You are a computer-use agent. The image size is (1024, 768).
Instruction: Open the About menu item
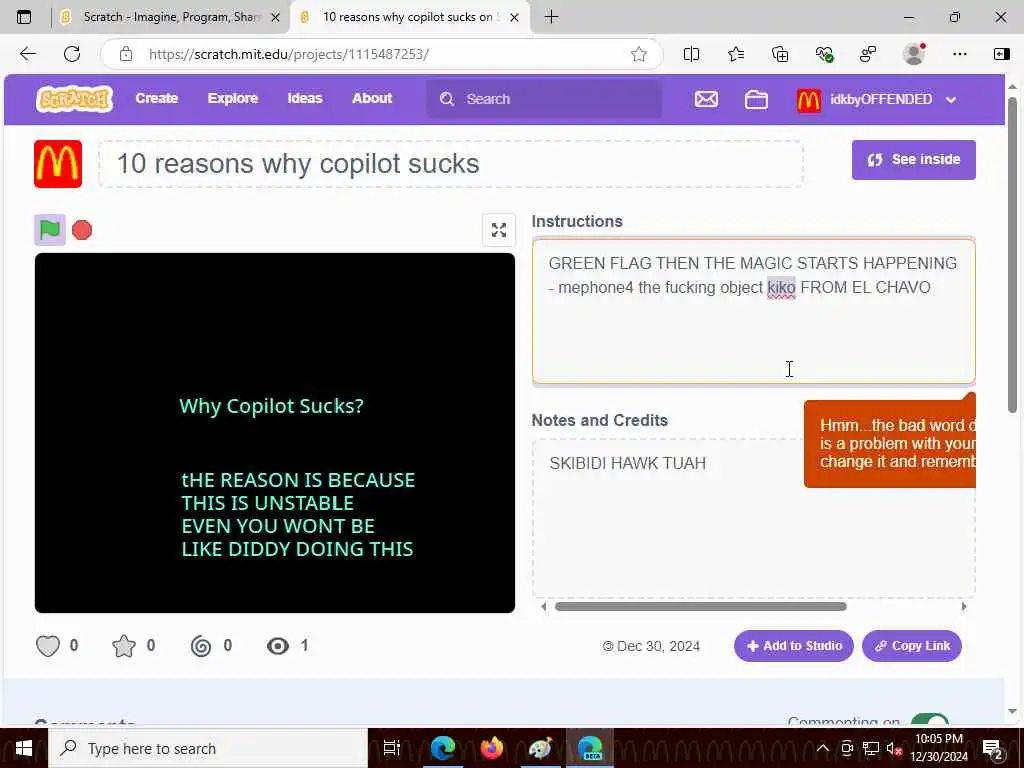pyautogui.click(x=372, y=99)
